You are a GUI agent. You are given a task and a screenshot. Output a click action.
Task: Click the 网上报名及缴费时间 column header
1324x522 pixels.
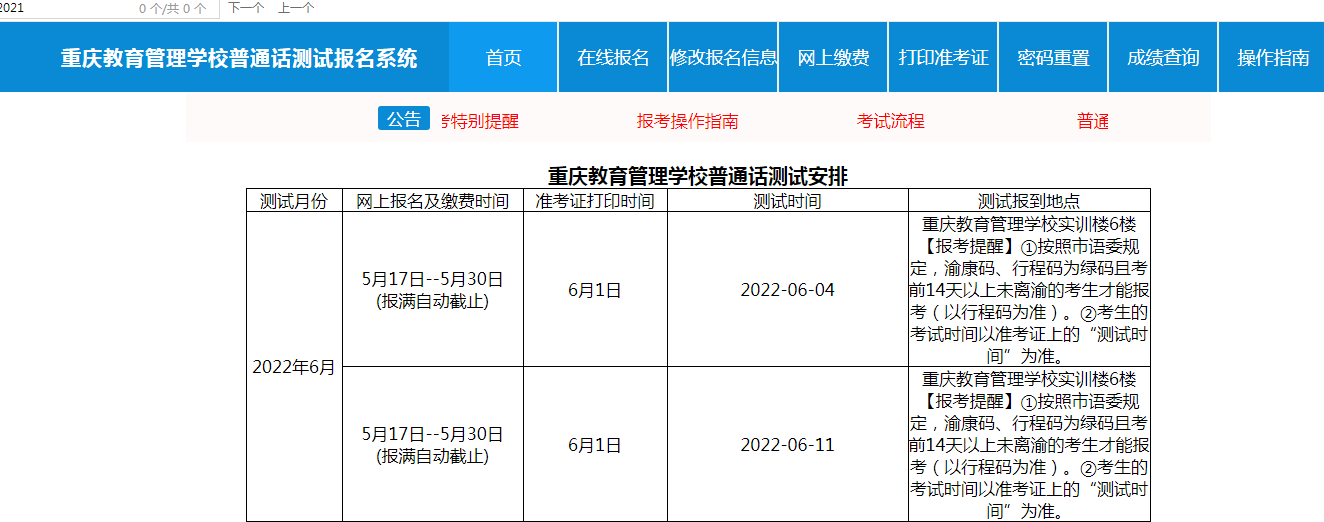click(433, 200)
